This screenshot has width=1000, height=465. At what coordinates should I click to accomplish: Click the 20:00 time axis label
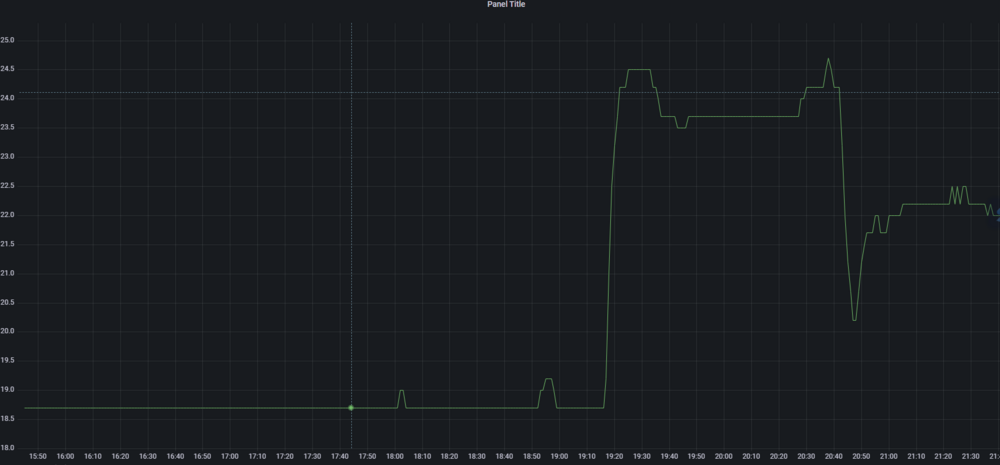(x=723, y=457)
